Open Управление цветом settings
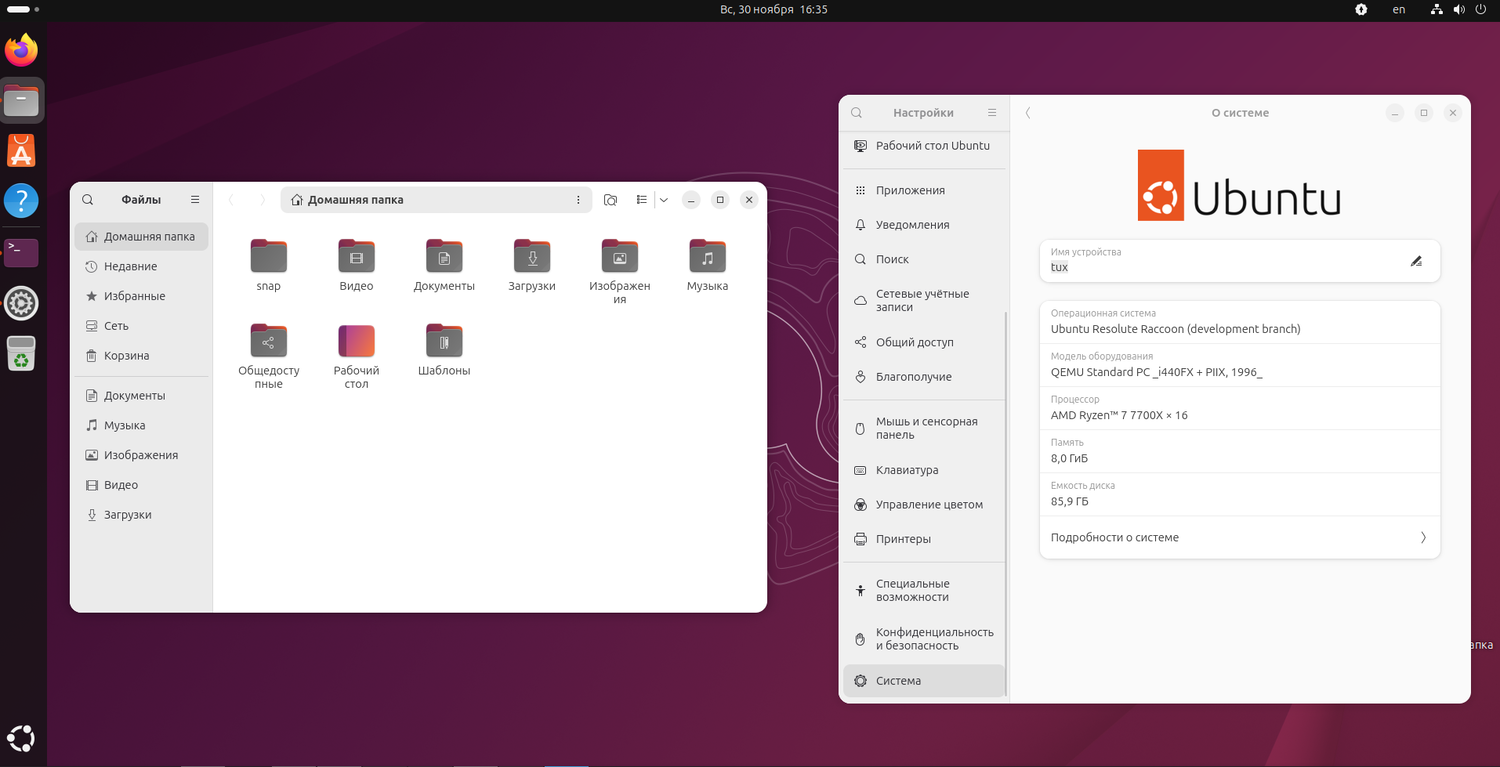The width and height of the screenshot is (1500, 767). [923, 505]
